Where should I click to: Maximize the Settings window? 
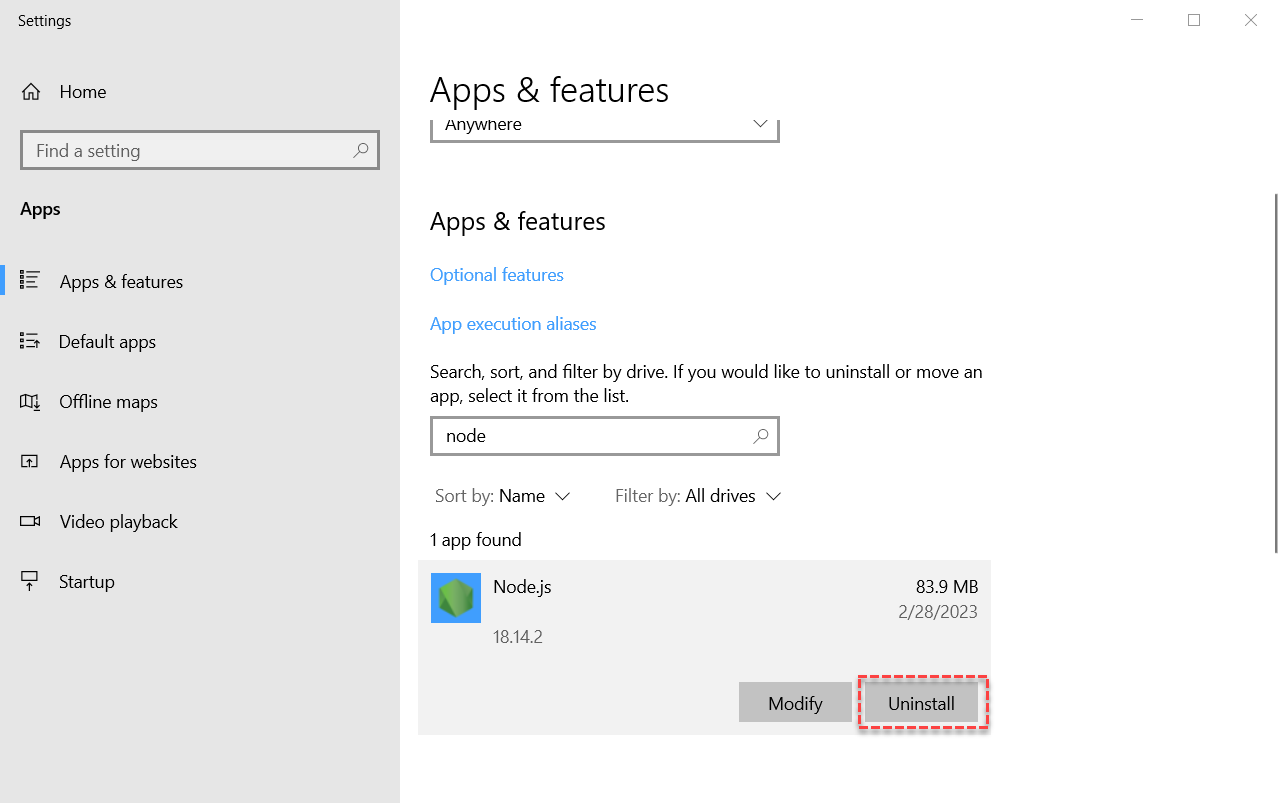1194,20
